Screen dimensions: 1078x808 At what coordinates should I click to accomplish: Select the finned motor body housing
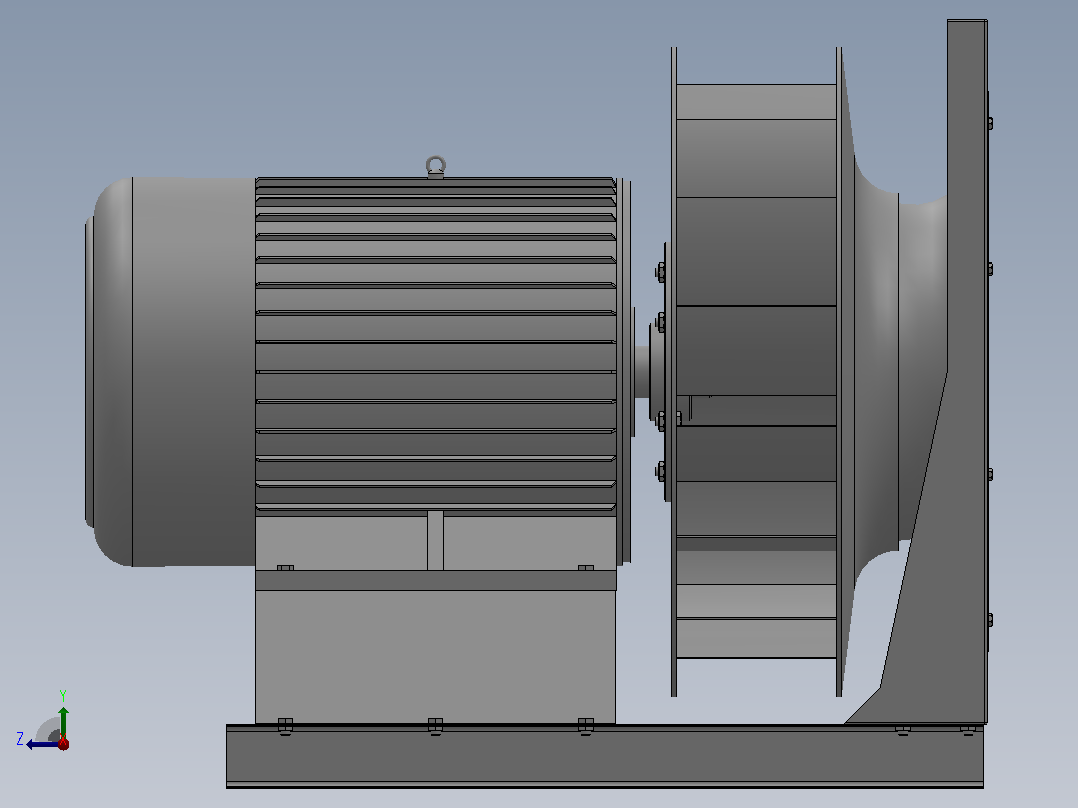click(x=436, y=346)
